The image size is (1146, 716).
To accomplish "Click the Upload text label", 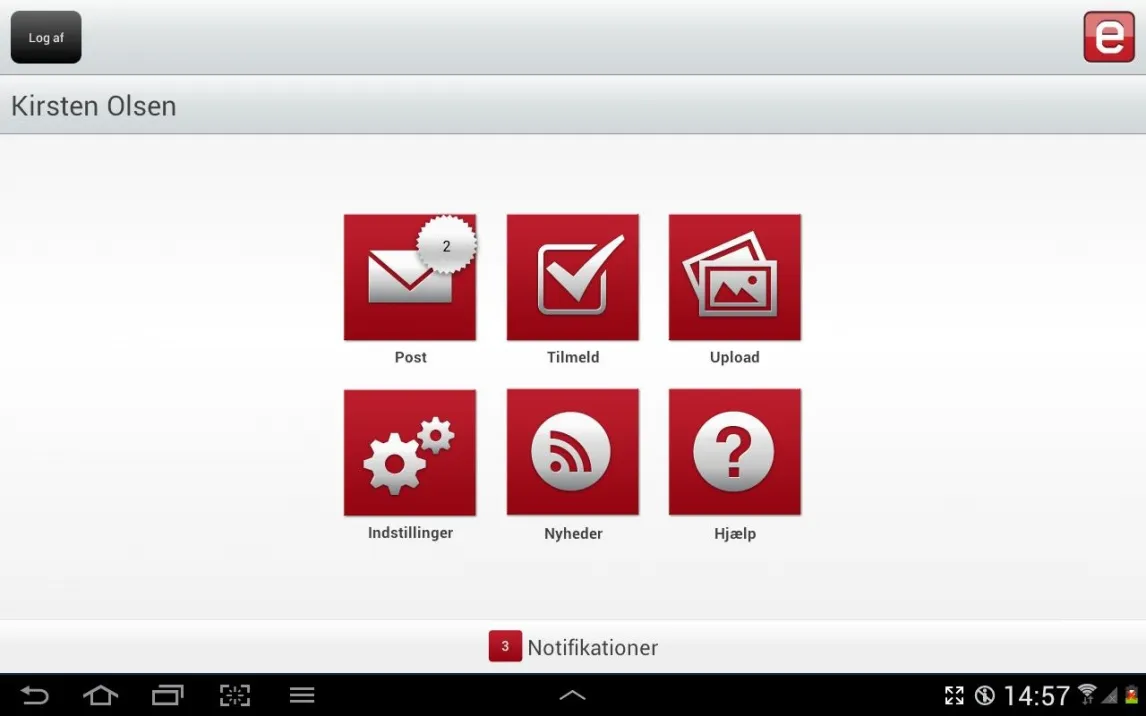I will click(734, 357).
